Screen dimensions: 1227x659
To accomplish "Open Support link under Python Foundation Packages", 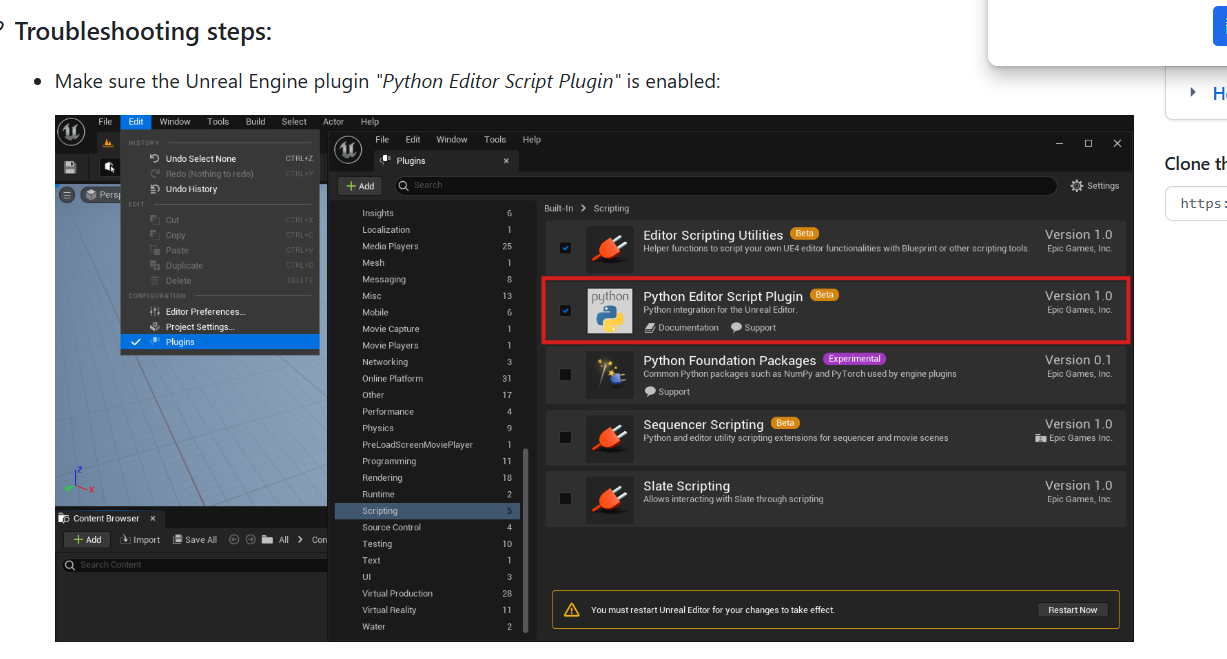I will [x=667, y=392].
